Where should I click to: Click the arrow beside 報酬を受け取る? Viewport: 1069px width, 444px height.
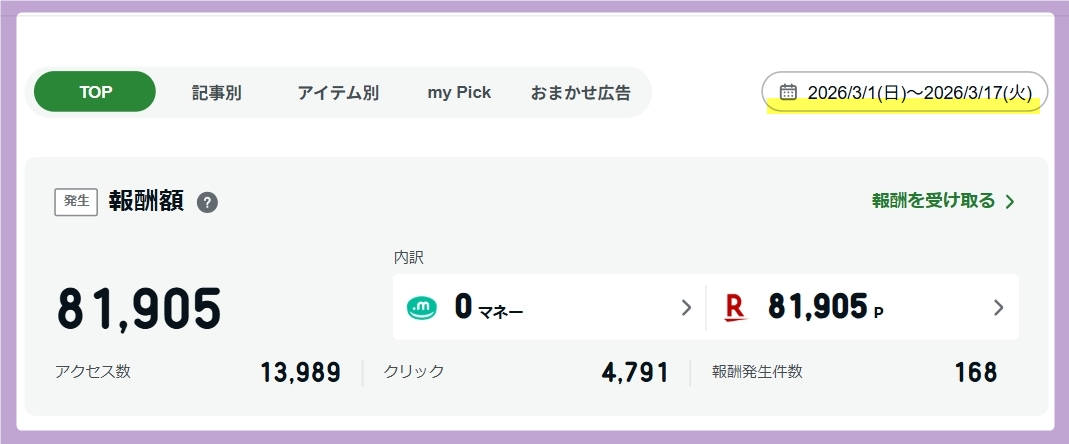click(1010, 202)
